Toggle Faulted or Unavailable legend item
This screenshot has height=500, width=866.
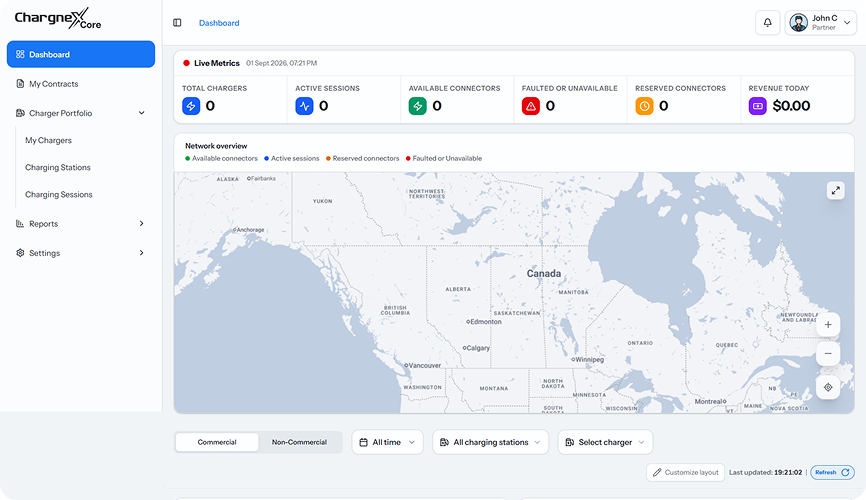(x=444, y=159)
